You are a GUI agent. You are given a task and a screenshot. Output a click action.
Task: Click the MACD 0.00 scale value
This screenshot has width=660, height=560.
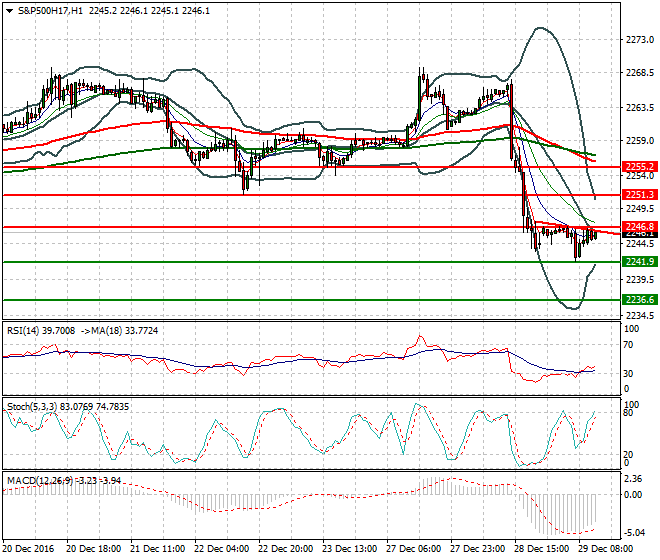(633, 495)
